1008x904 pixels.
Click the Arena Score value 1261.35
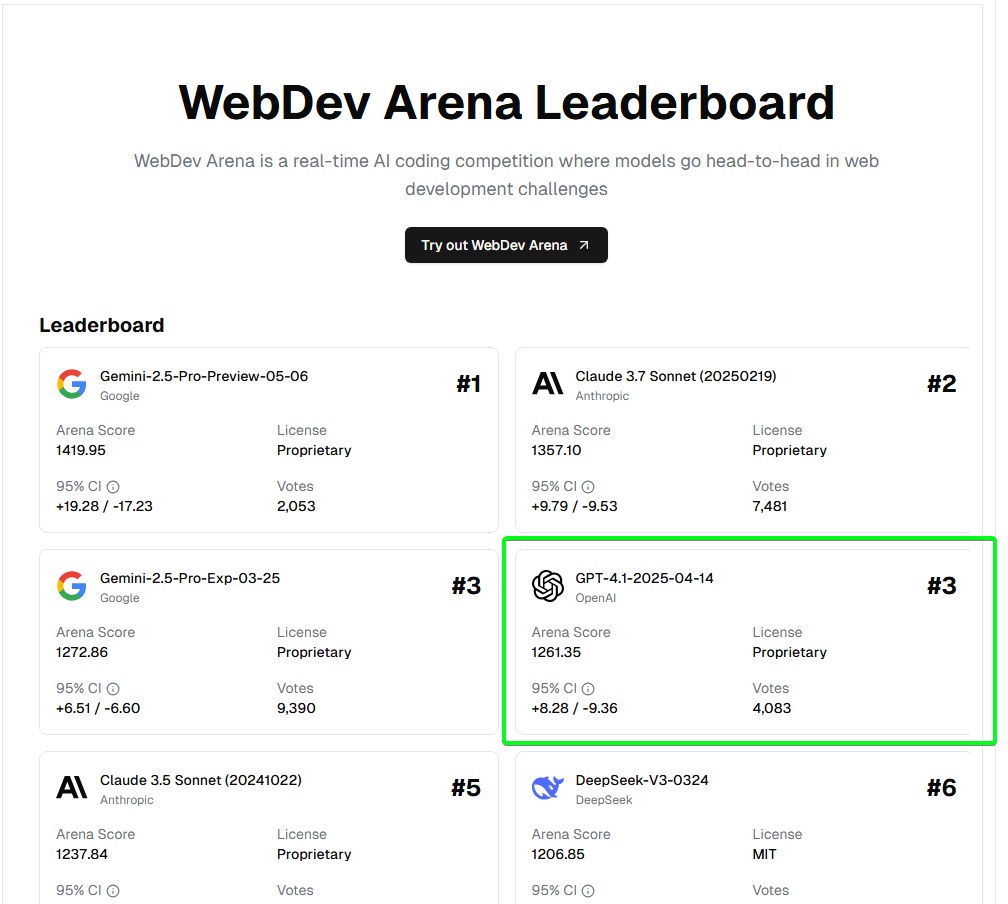coord(556,652)
